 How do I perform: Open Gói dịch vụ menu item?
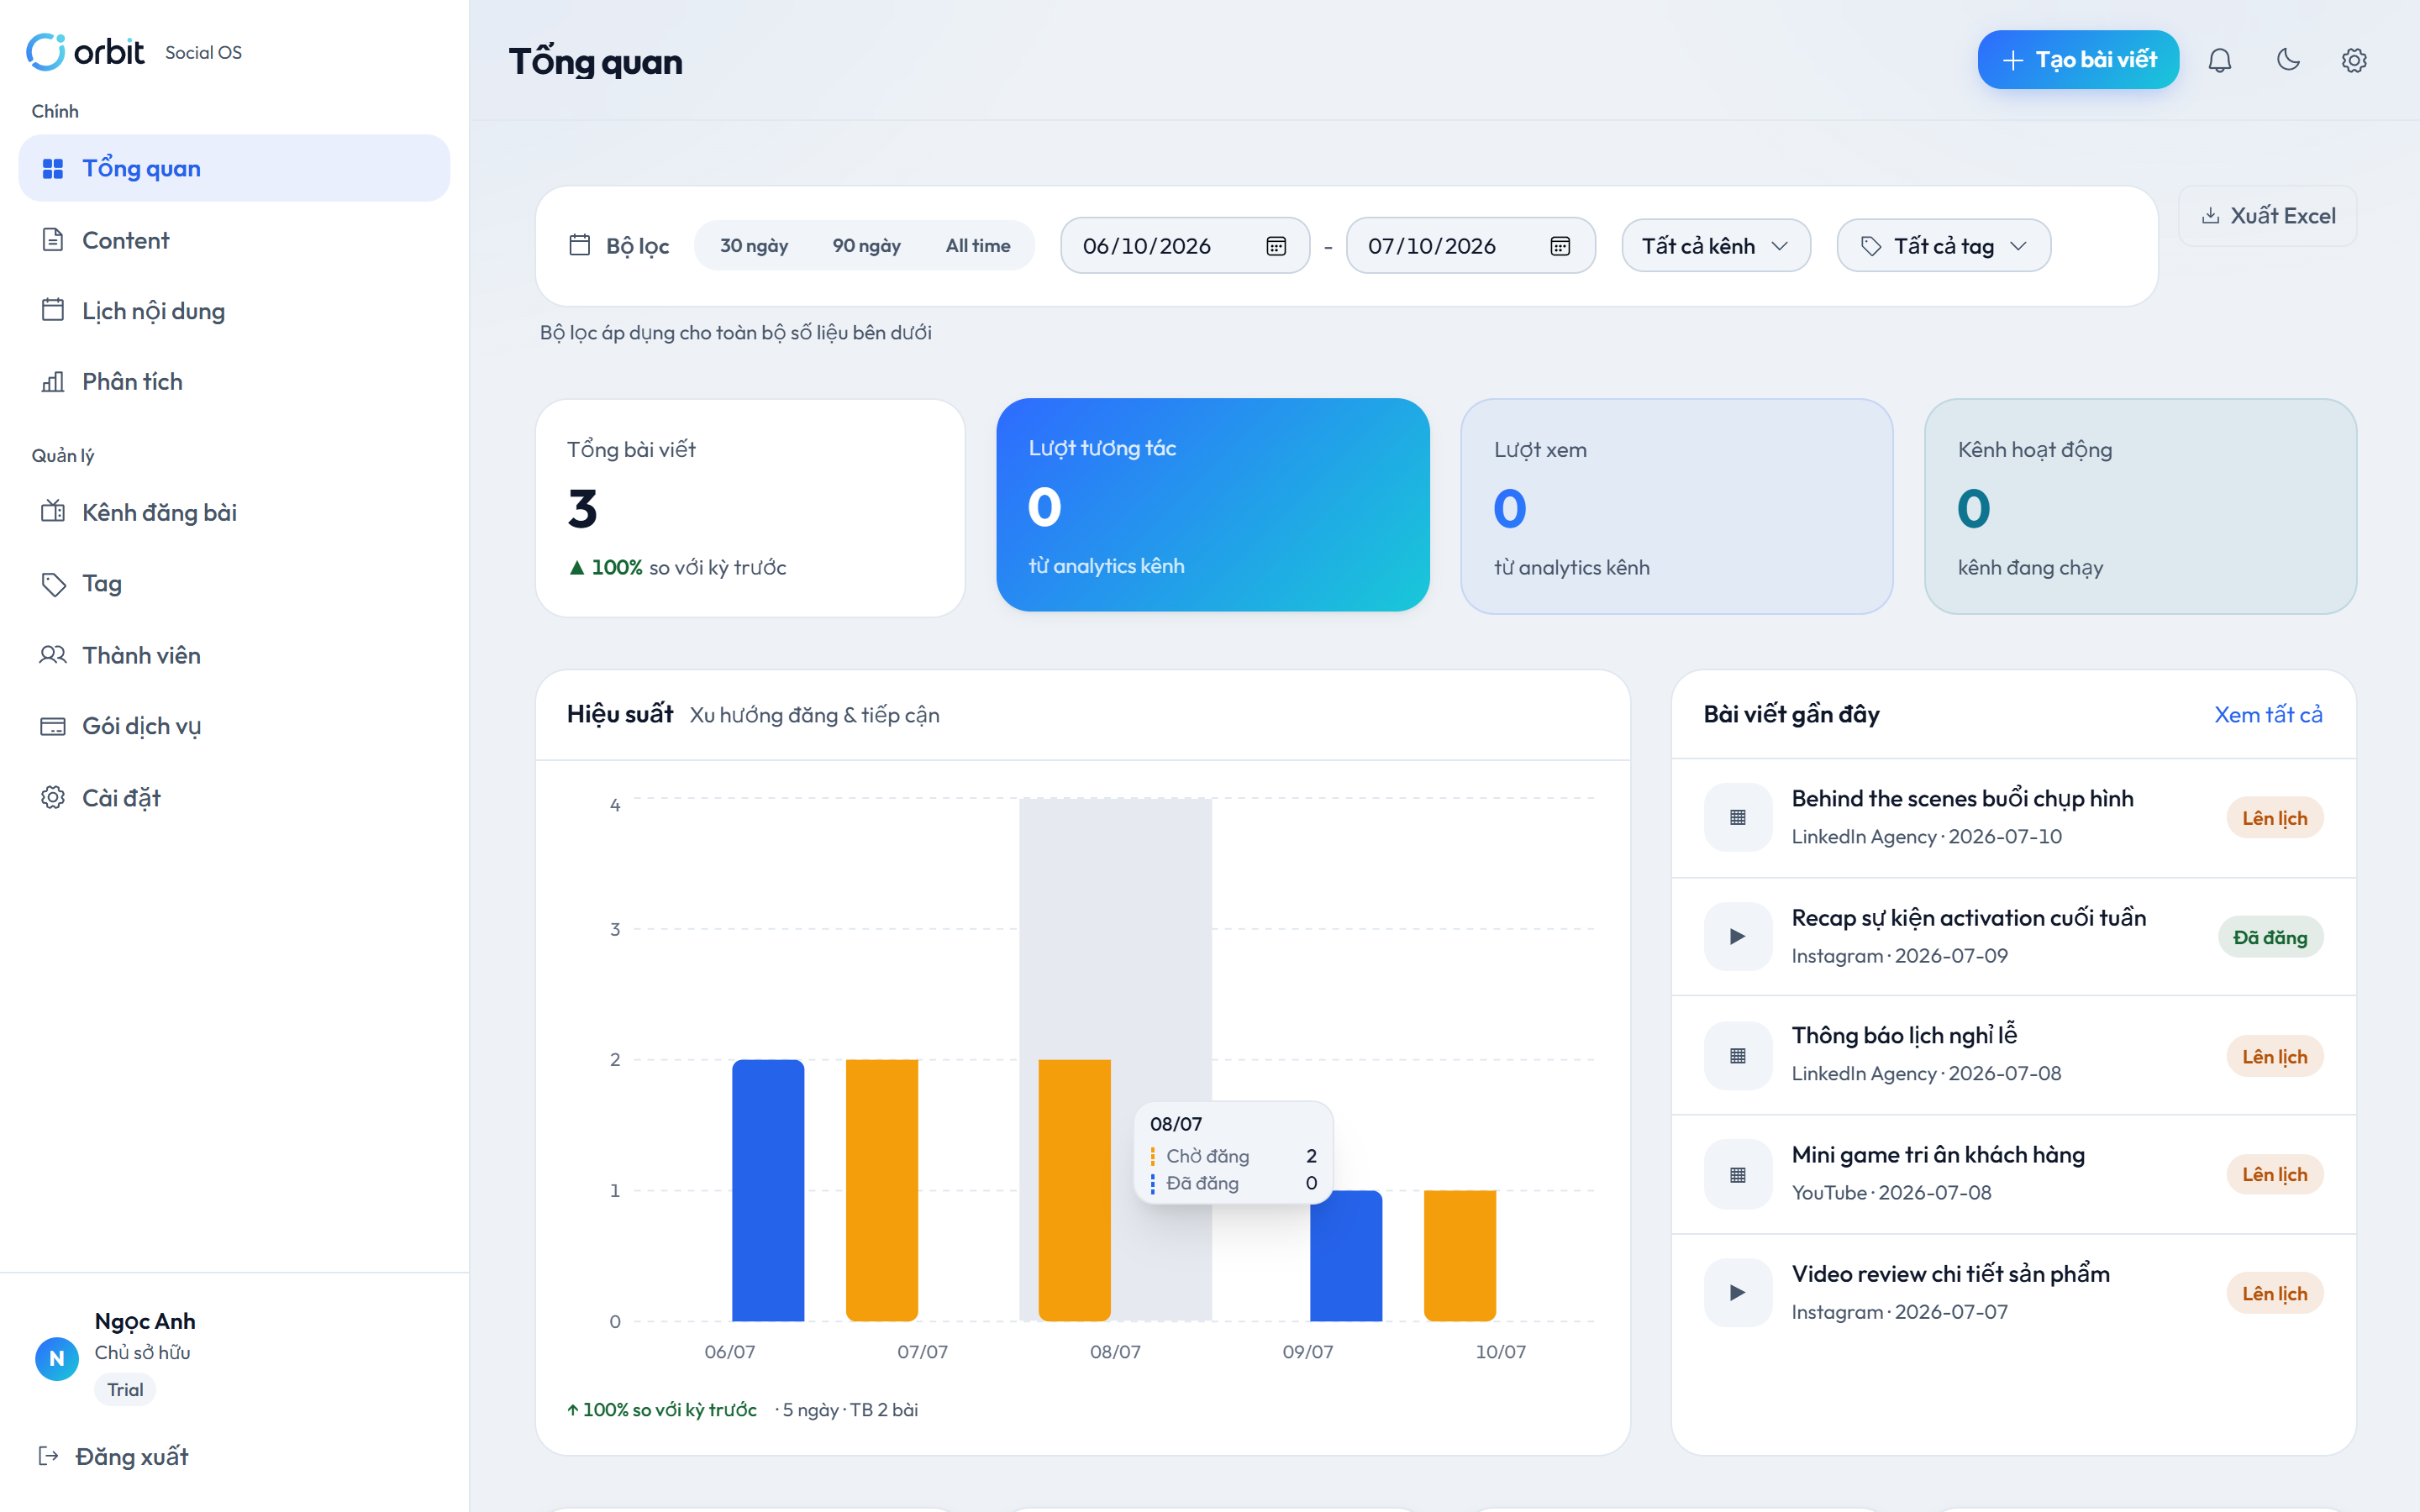tap(234, 726)
